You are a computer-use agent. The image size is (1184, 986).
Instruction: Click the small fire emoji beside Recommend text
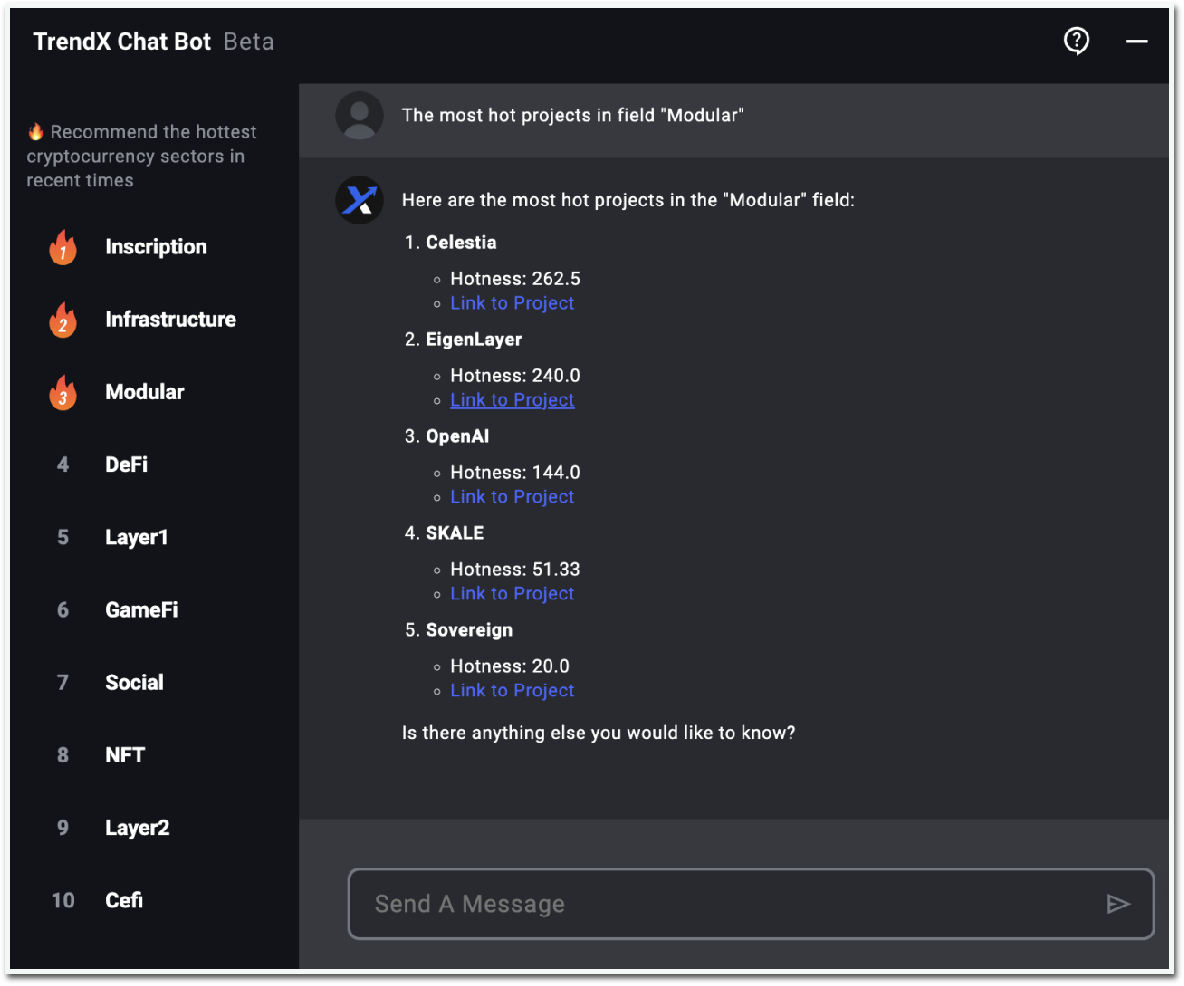pyautogui.click(x=35, y=131)
